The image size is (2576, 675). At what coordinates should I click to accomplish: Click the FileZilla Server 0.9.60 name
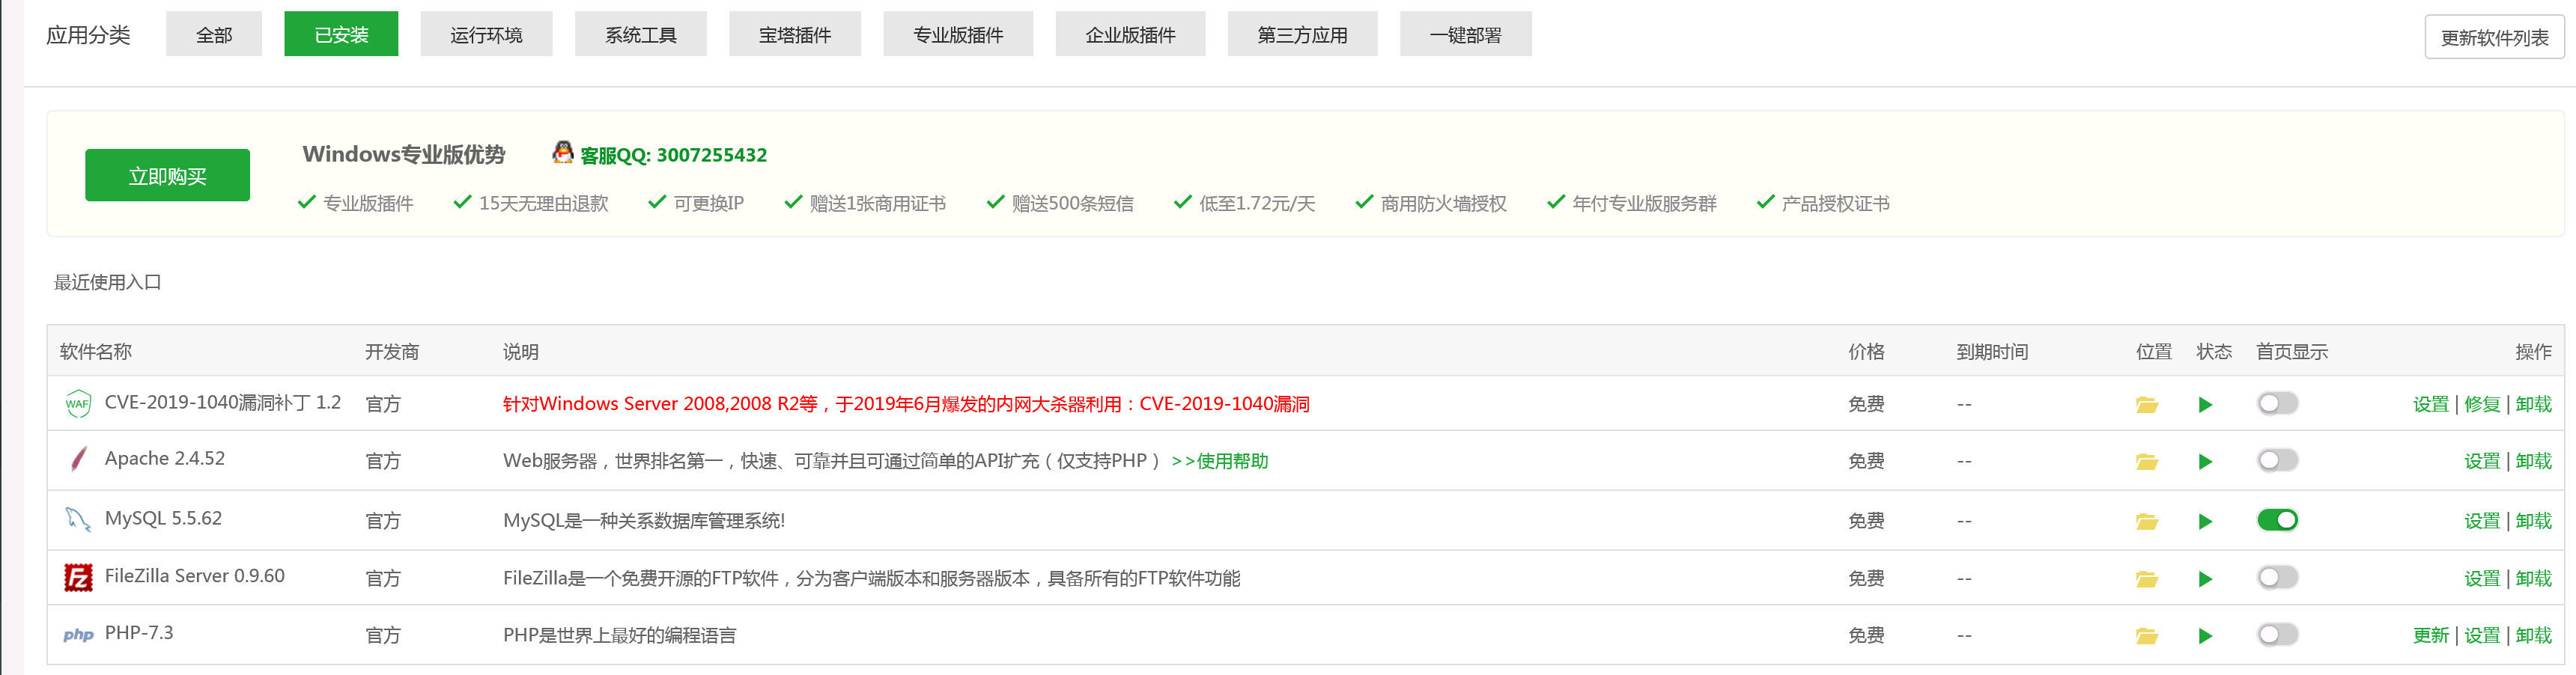(195, 576)
